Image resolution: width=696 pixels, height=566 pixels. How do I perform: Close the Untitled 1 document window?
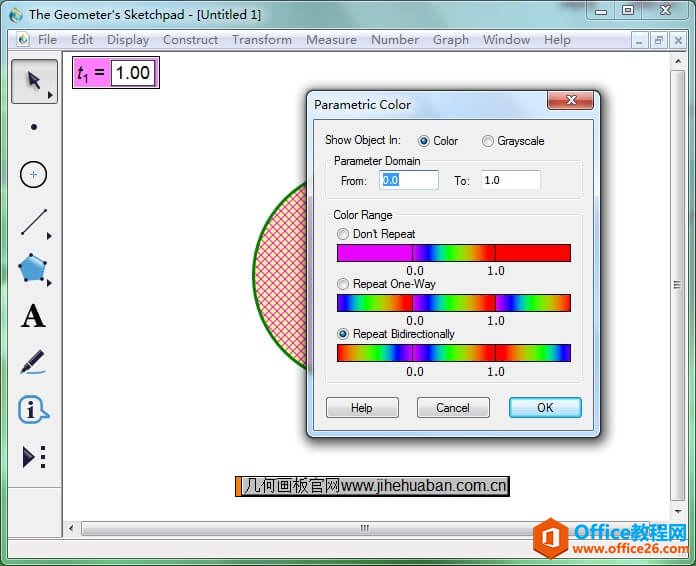coord(678,41)
